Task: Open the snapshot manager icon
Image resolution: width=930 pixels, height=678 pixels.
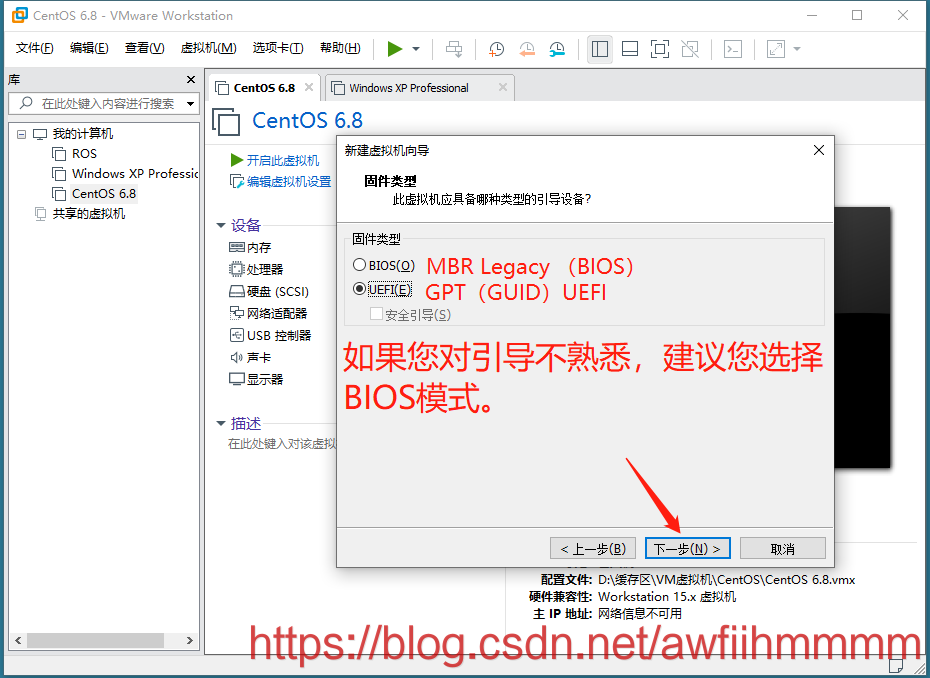Action: [x=557, y=49]
